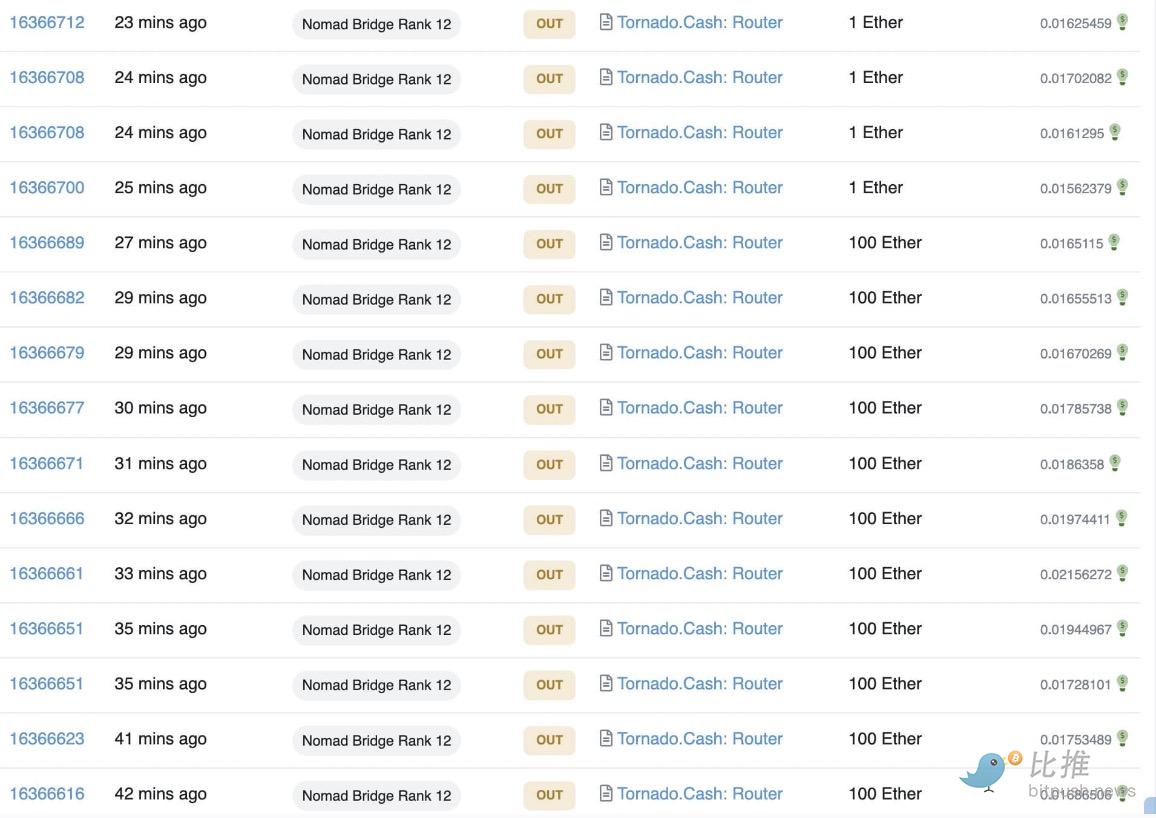Click the lightbulb icon beside fee 0.01974411
Screen dimensions: 1156x818
pyautogui.click(x=1122, y=517)
